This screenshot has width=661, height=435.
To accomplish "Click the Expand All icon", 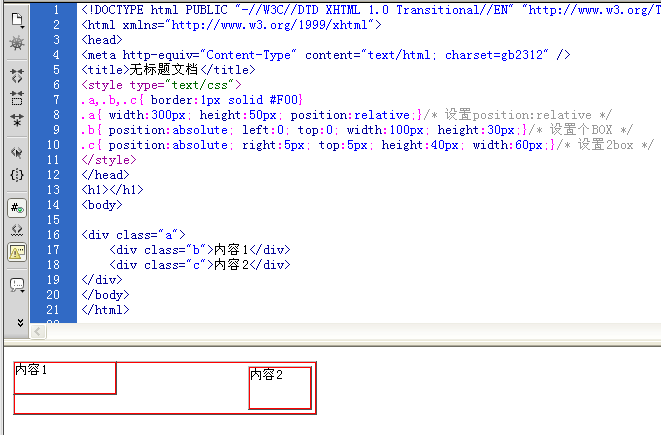I will [x=17, y=120].
